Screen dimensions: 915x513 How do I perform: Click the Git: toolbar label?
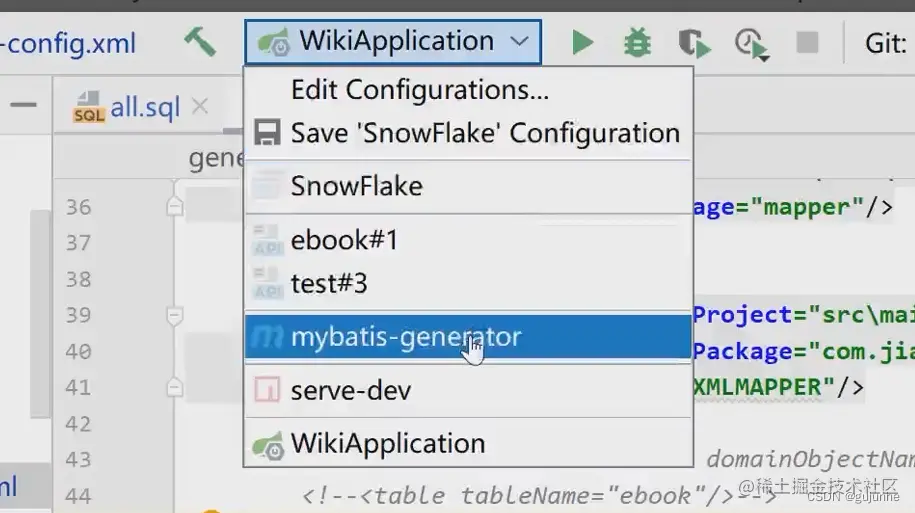click(886, 43)
